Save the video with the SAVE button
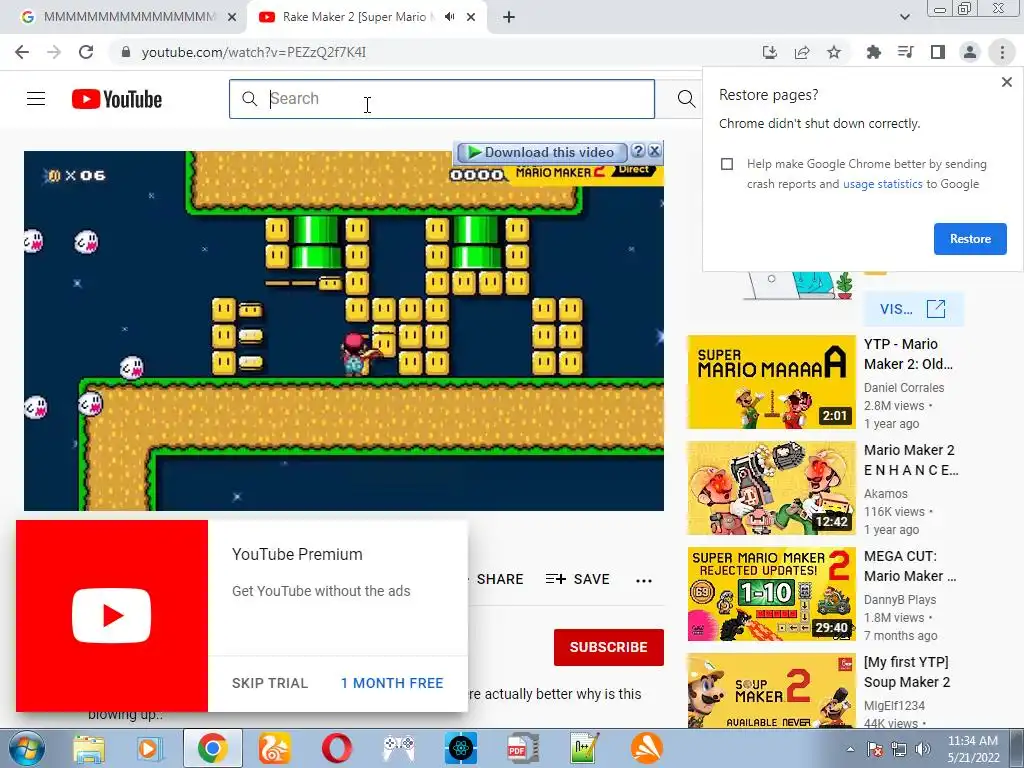The width and height of the screenshot is (1024, 768). (577, 579)
